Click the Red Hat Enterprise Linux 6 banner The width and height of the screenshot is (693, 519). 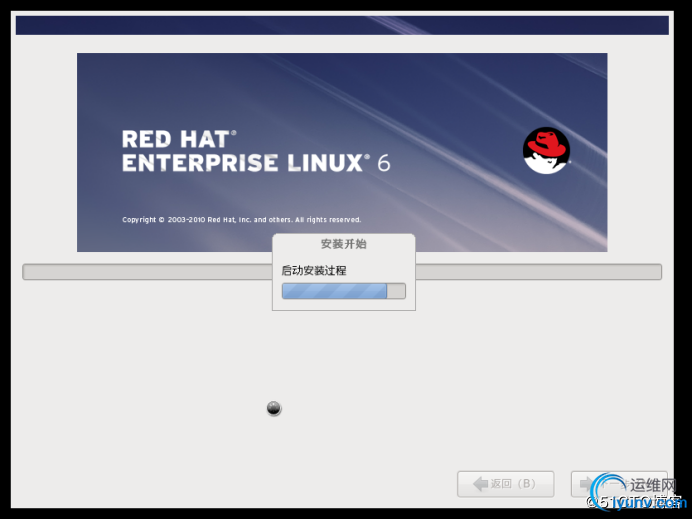pyautogui.click(x=342, y=153)
